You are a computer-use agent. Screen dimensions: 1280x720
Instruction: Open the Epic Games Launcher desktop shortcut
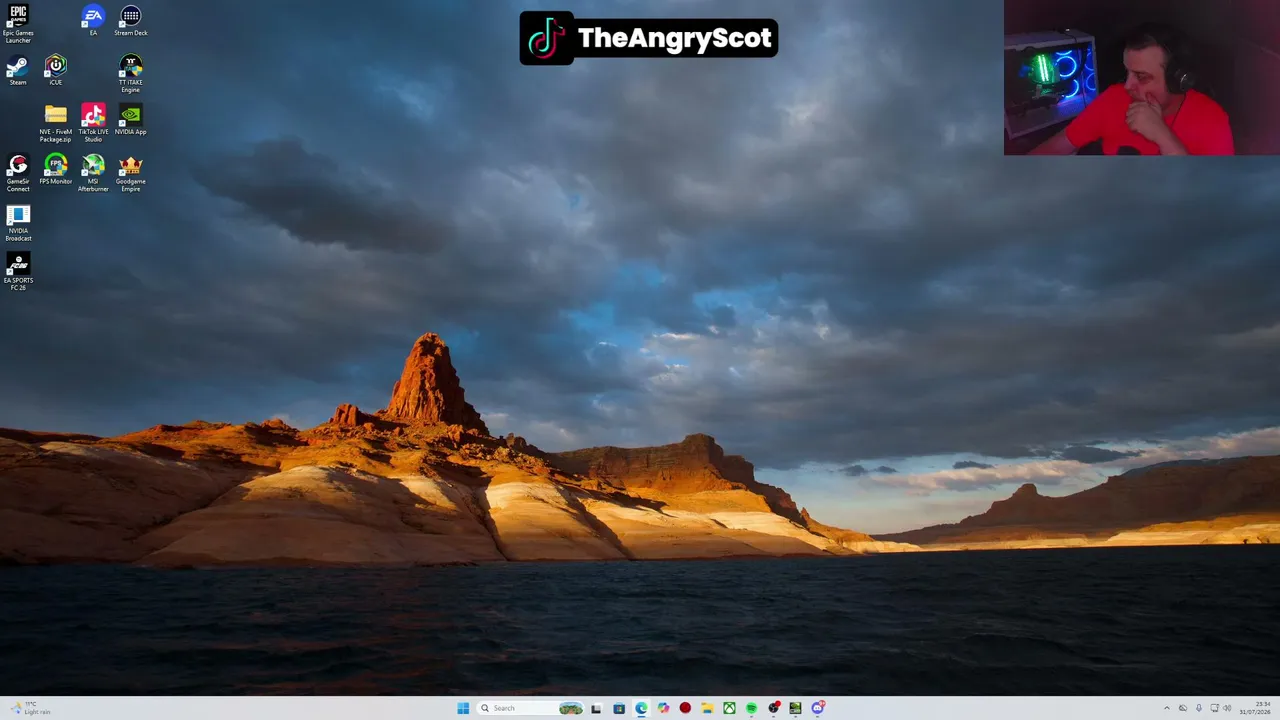point(18,24)
